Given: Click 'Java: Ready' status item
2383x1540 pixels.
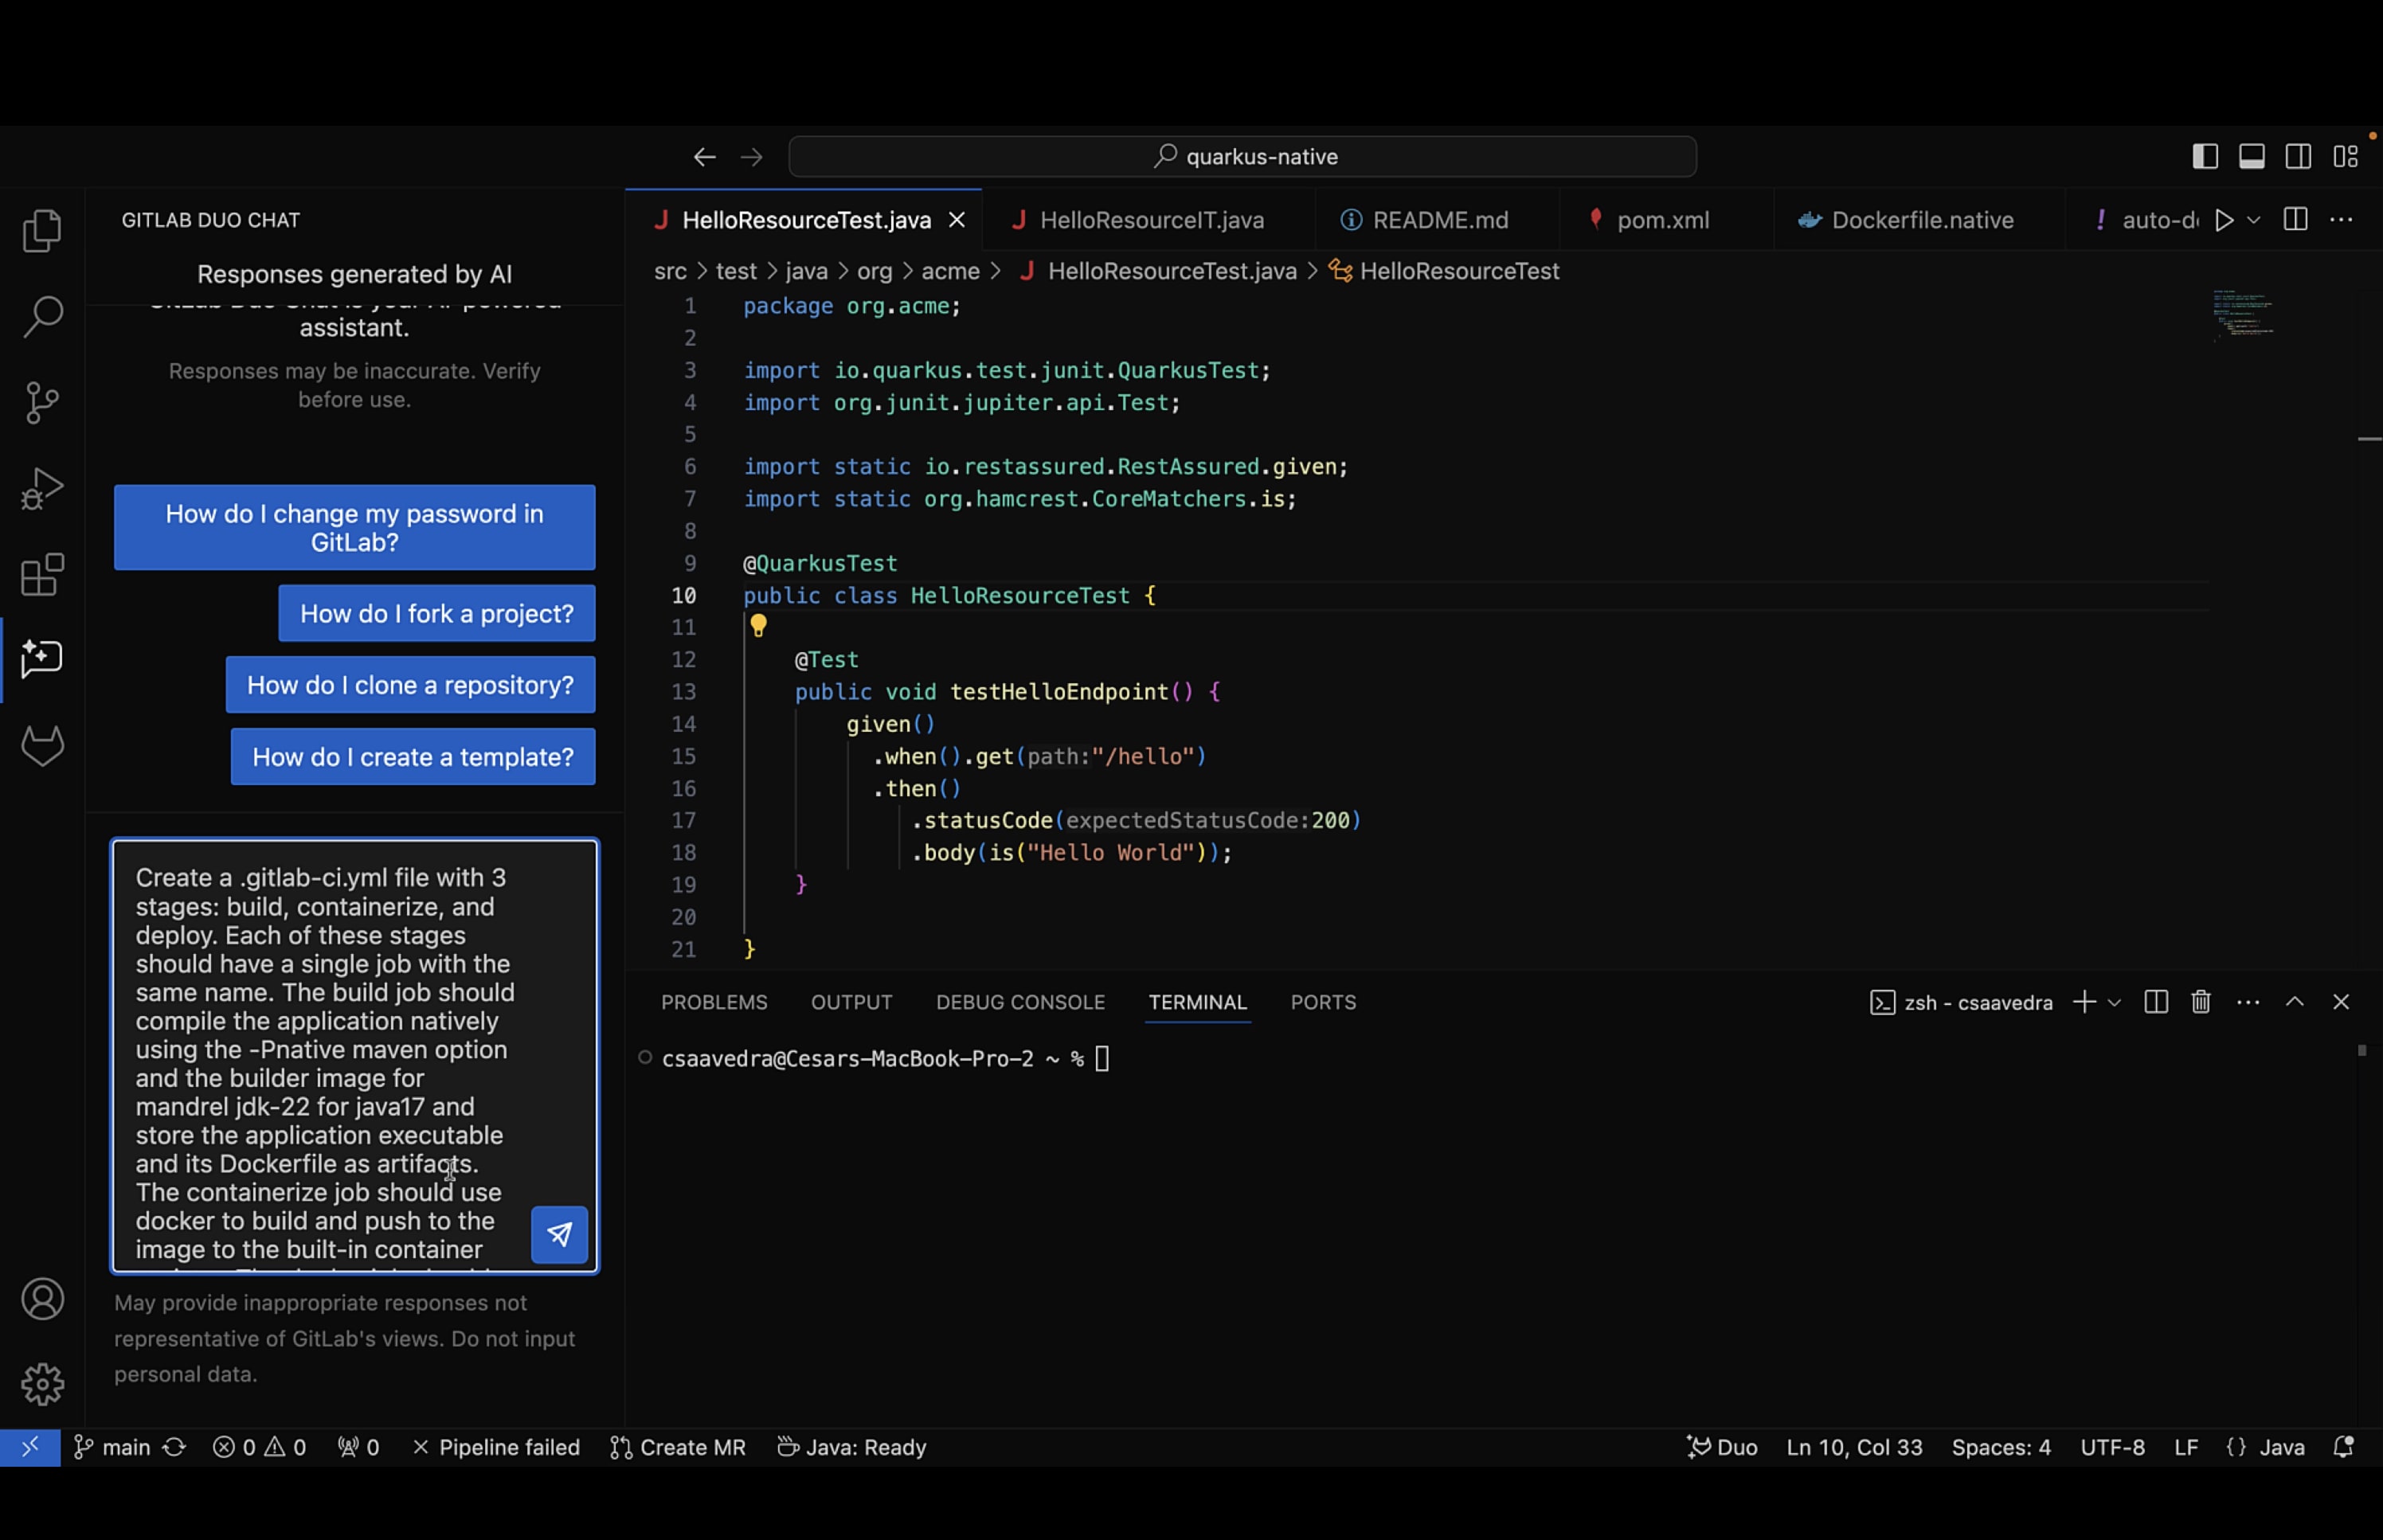Looking at the screenshot, I should point(852,1447).
